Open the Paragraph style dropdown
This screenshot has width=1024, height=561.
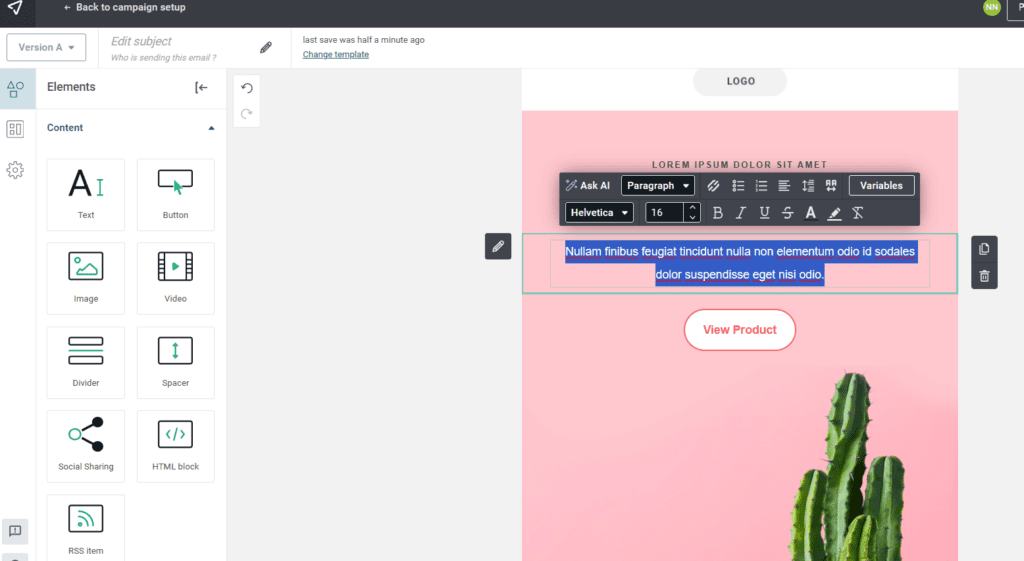(657, 186)
